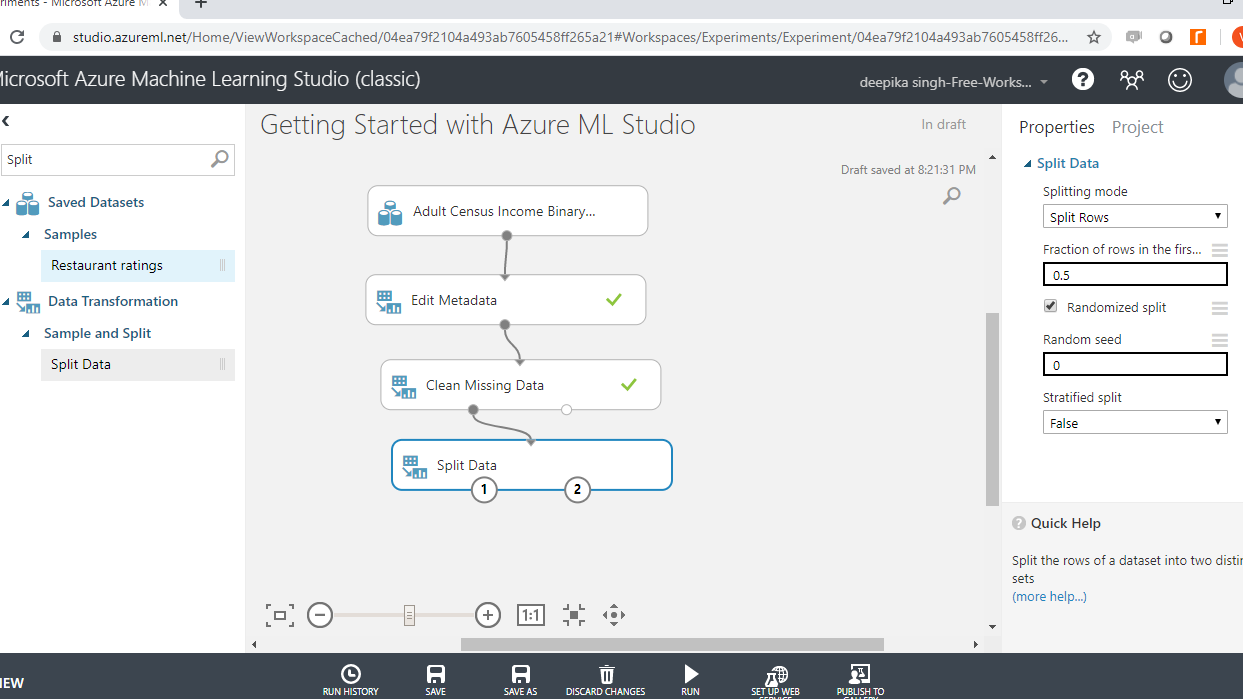Viewport: 1243px width, 699px height.
Task: Click the experiment title text
Action: [x=478, y=125]
